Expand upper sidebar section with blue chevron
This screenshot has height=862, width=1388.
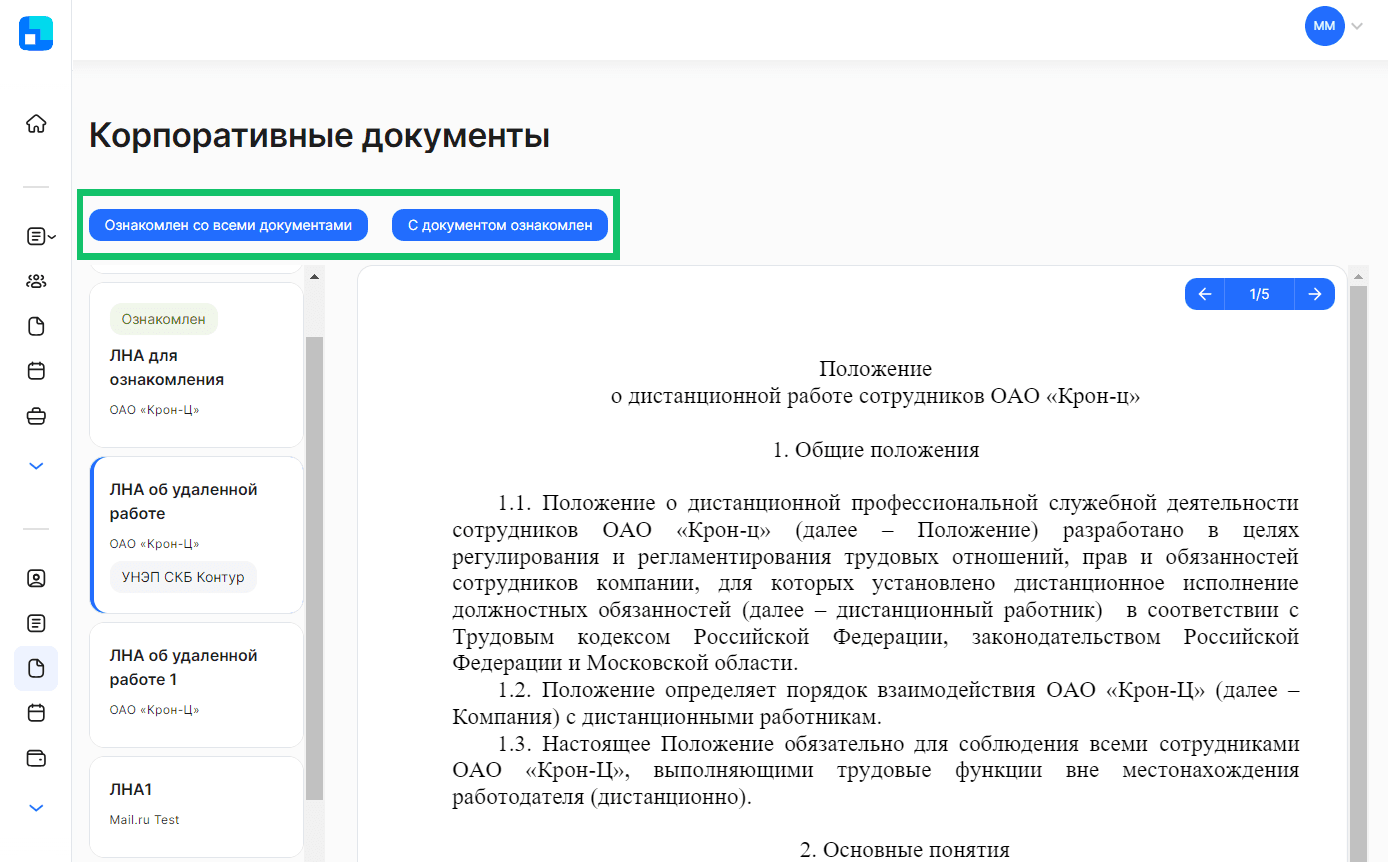click(36, 466)
